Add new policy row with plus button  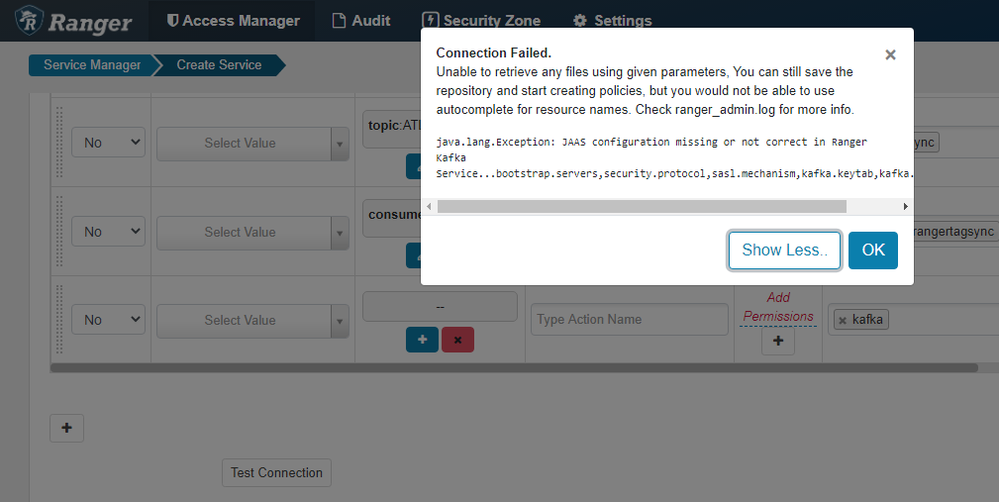point(67,428)
